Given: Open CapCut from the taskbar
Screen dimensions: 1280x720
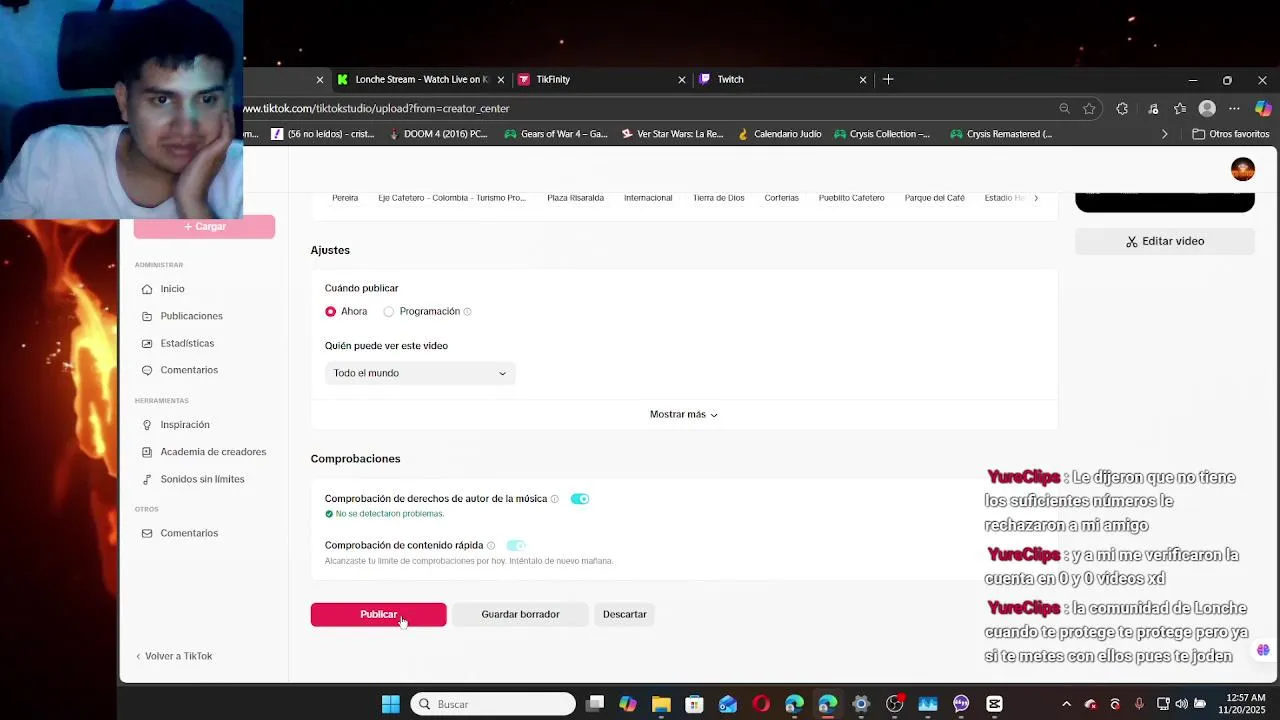Looking at the screenshot, I should [x=994, y=704].
